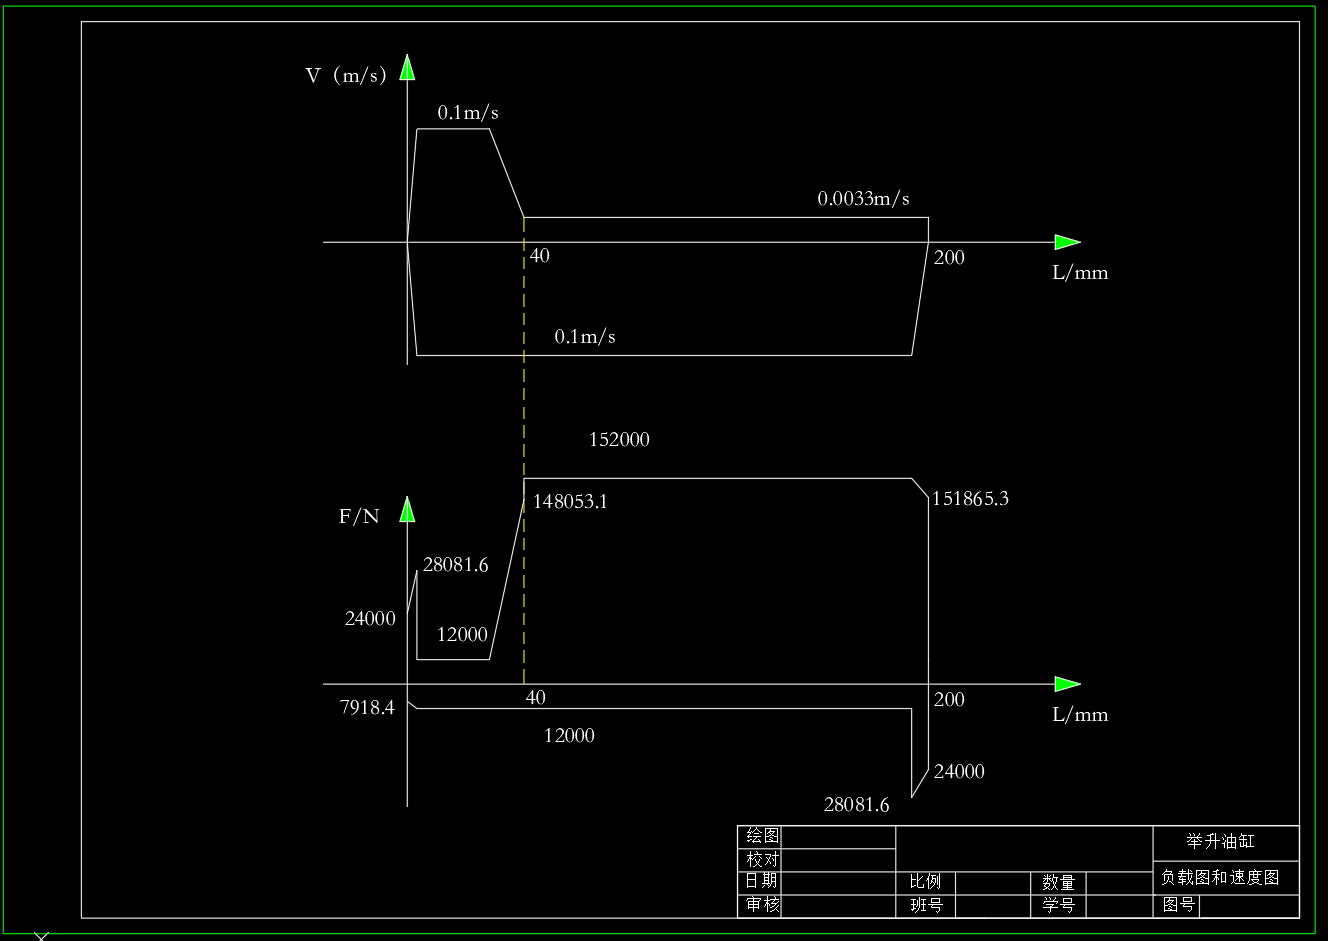Click the "数量" title block label
The image size is (1328, 941).
(x=1058, y=882)
